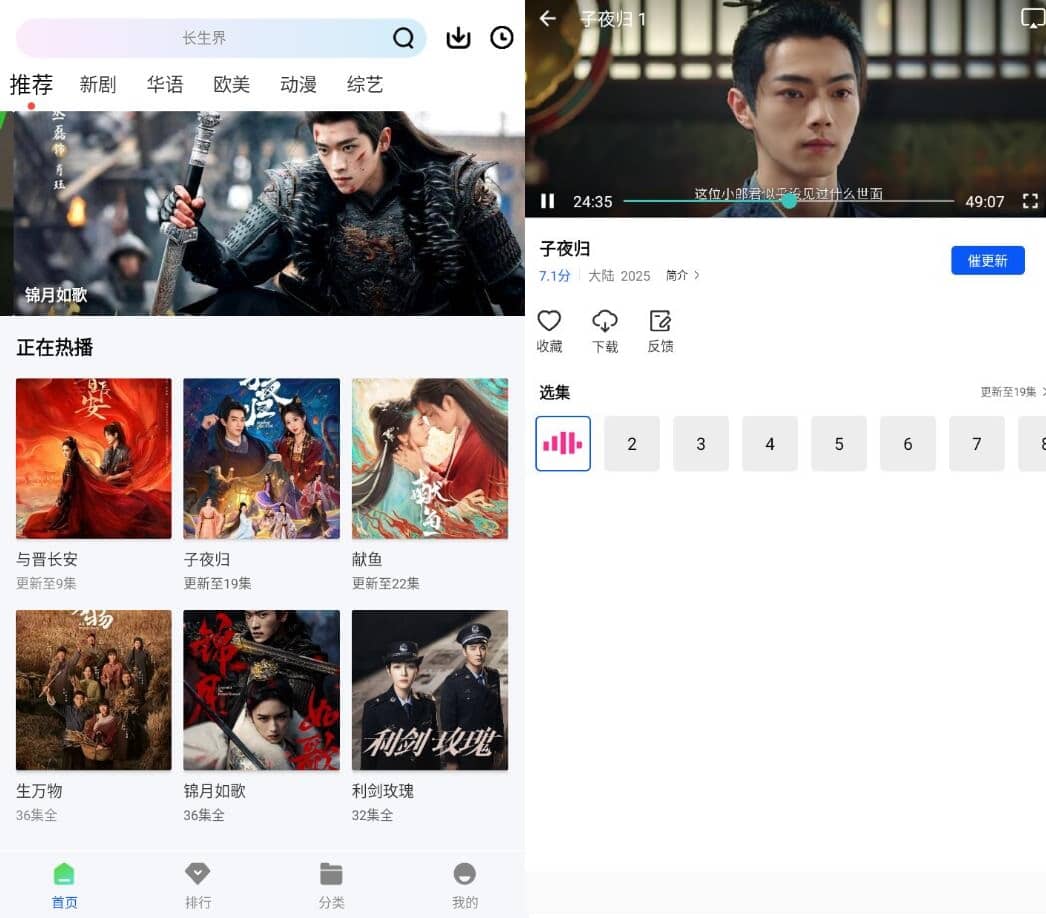
Task: Select episode 5 button
Action: tap(839, 444)
